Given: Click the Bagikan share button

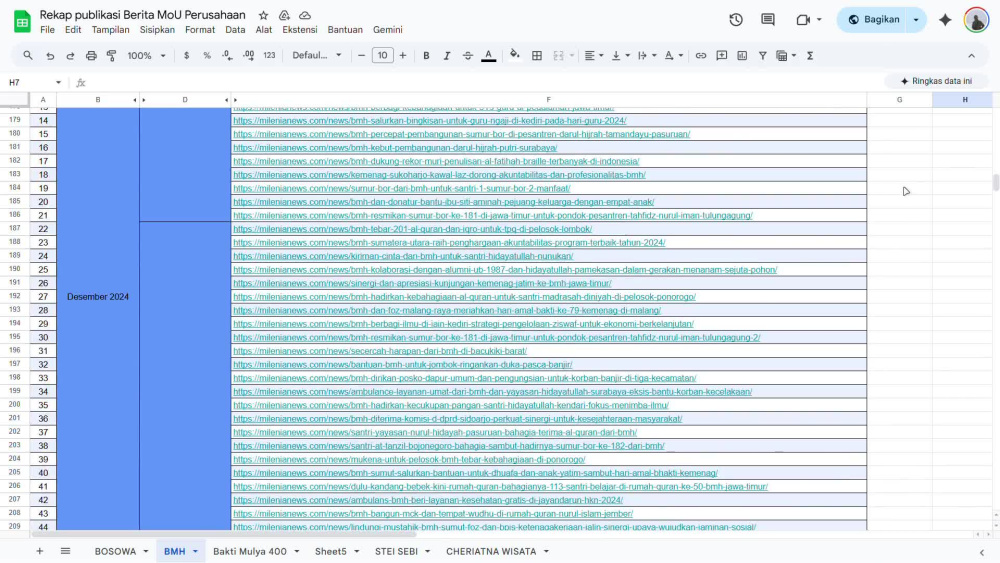Looking at the screenshot, I should 874,20.
